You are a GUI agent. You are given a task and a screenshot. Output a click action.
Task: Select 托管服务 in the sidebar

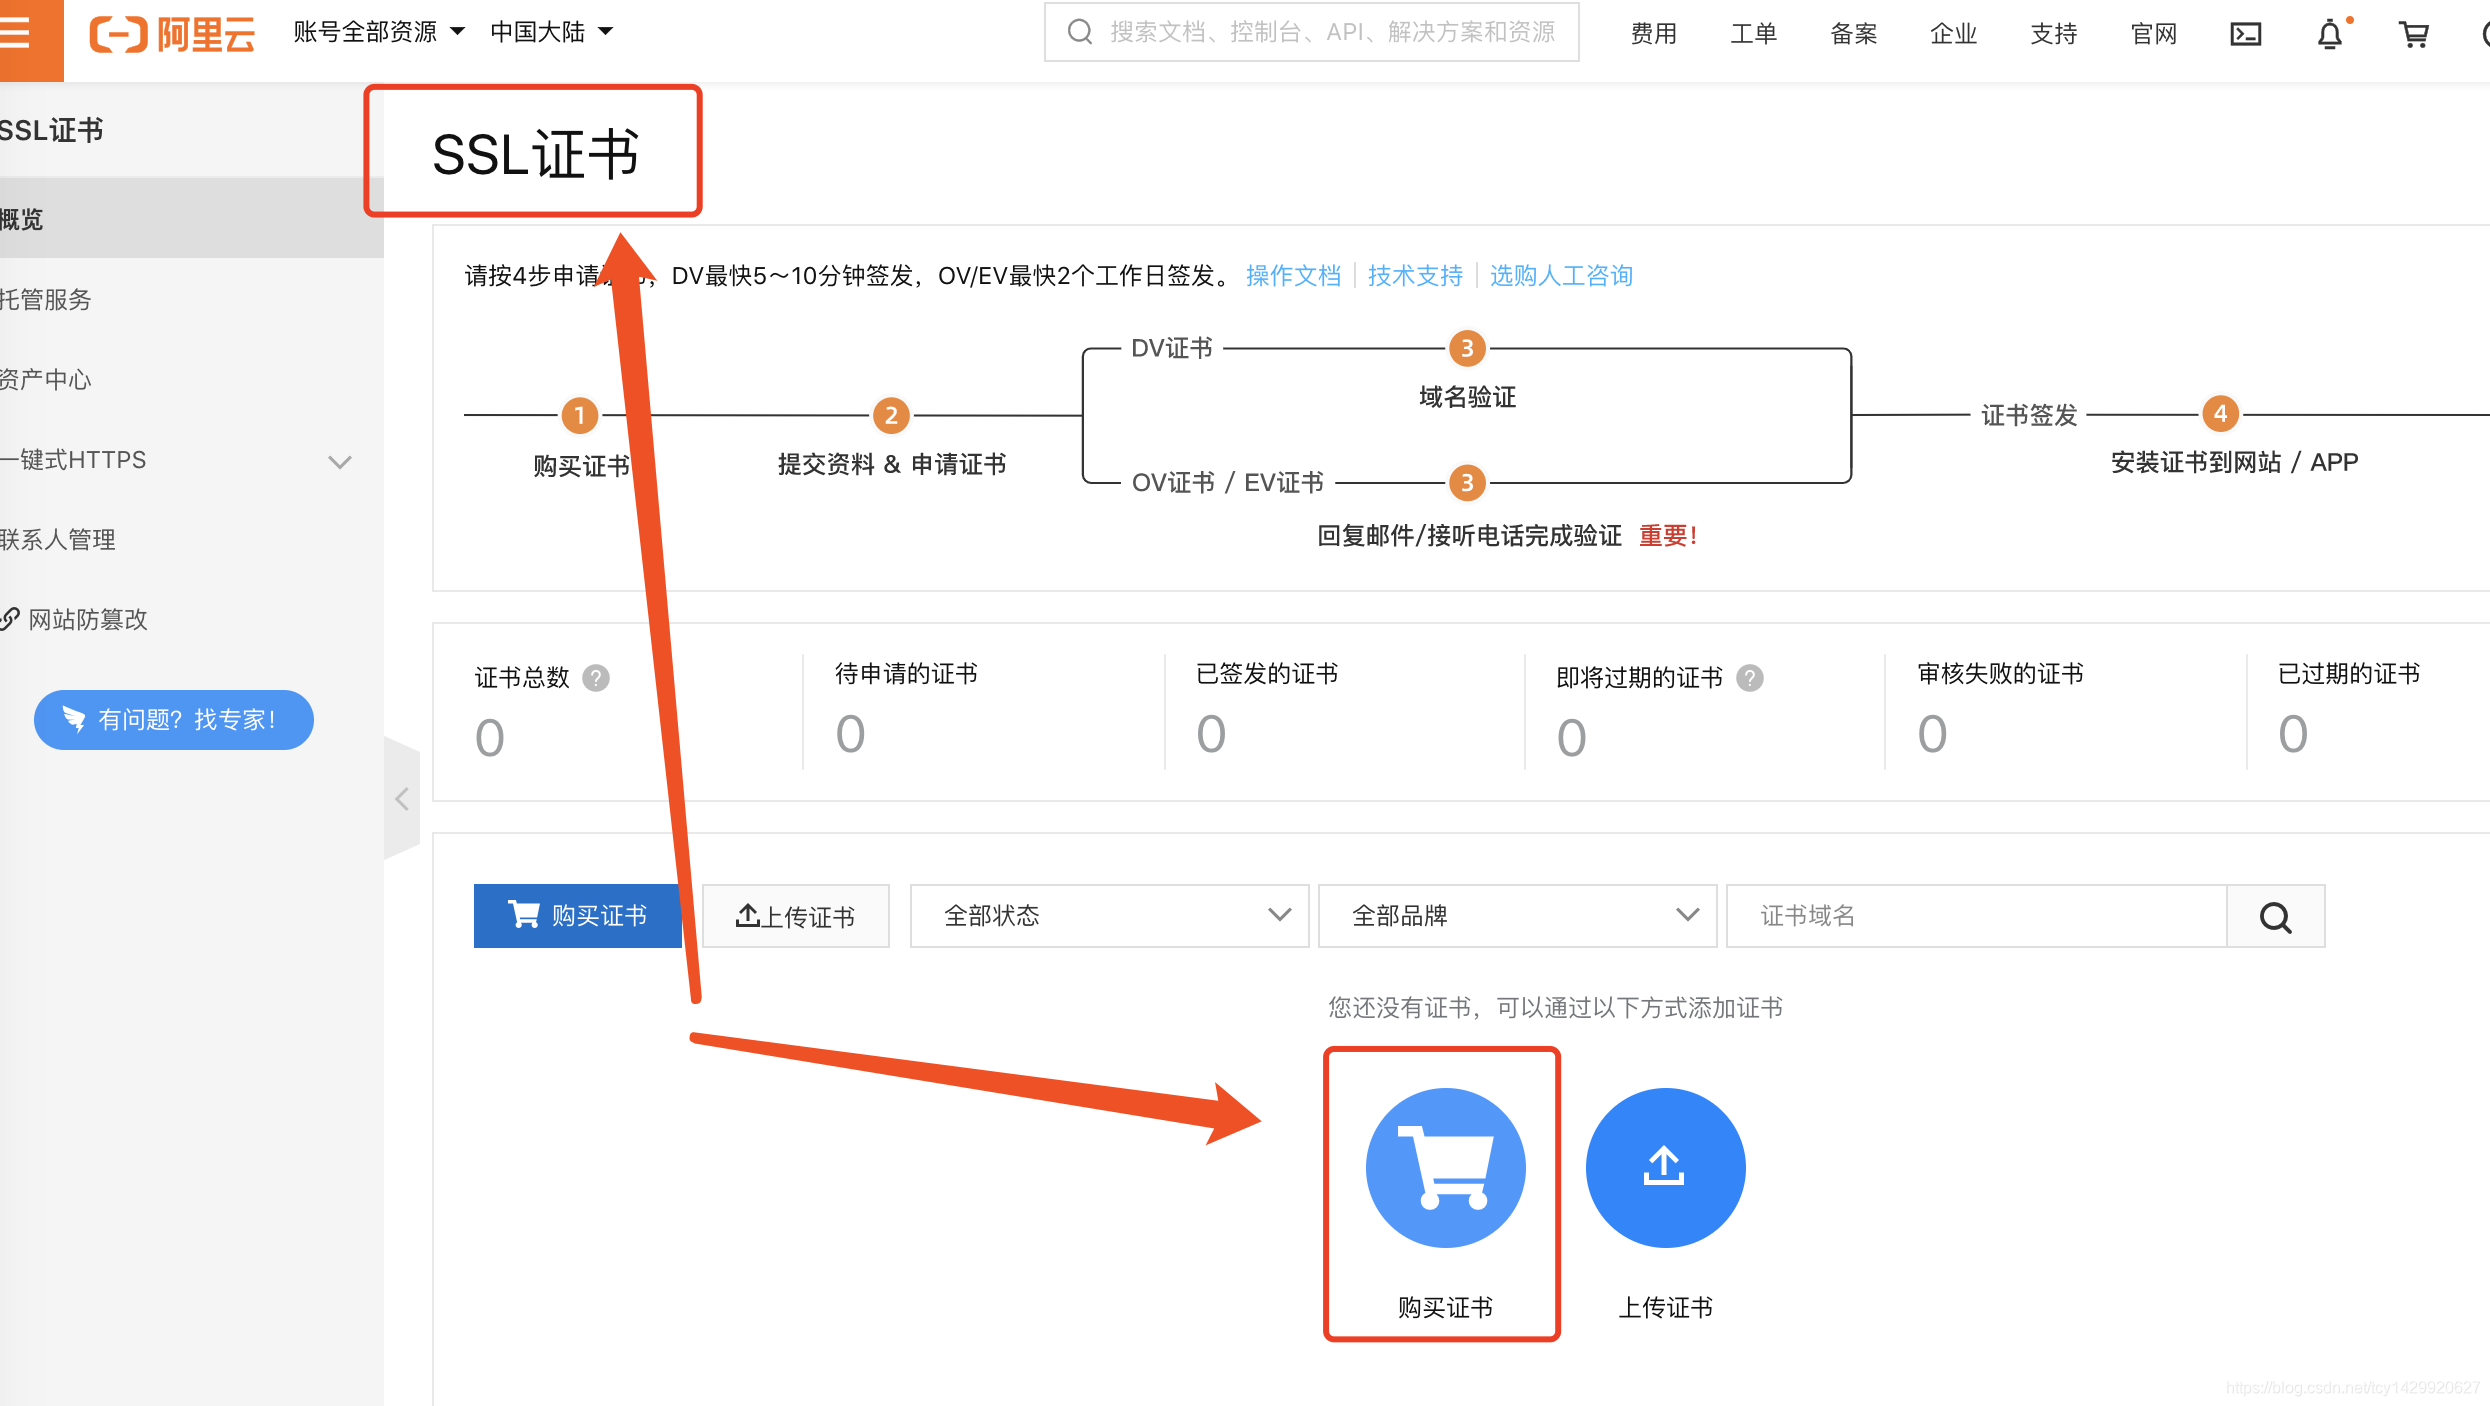tap(192, 299)
